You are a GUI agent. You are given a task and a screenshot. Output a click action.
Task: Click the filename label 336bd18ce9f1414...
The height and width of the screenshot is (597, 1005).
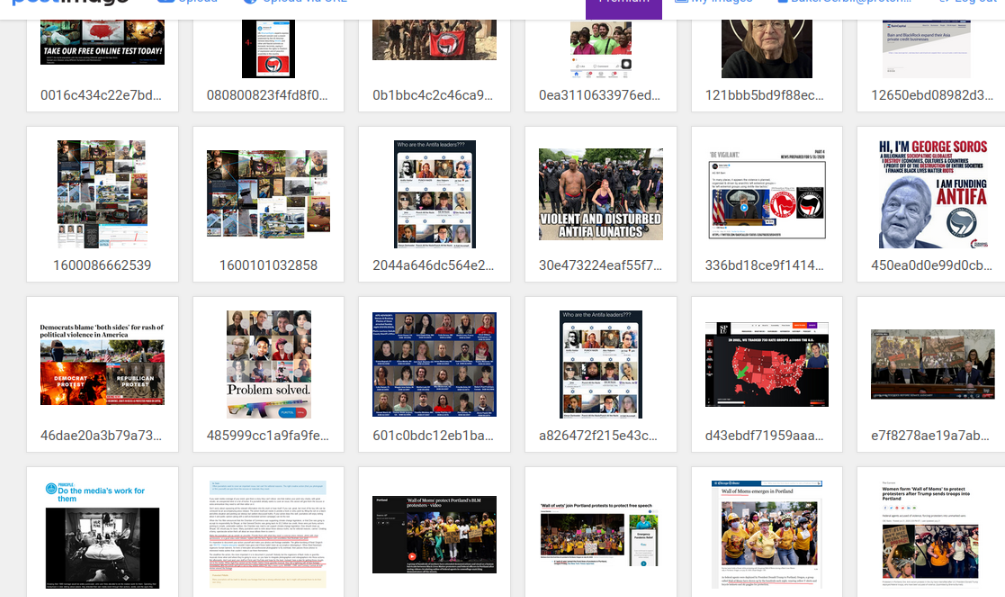coord(766,265)
